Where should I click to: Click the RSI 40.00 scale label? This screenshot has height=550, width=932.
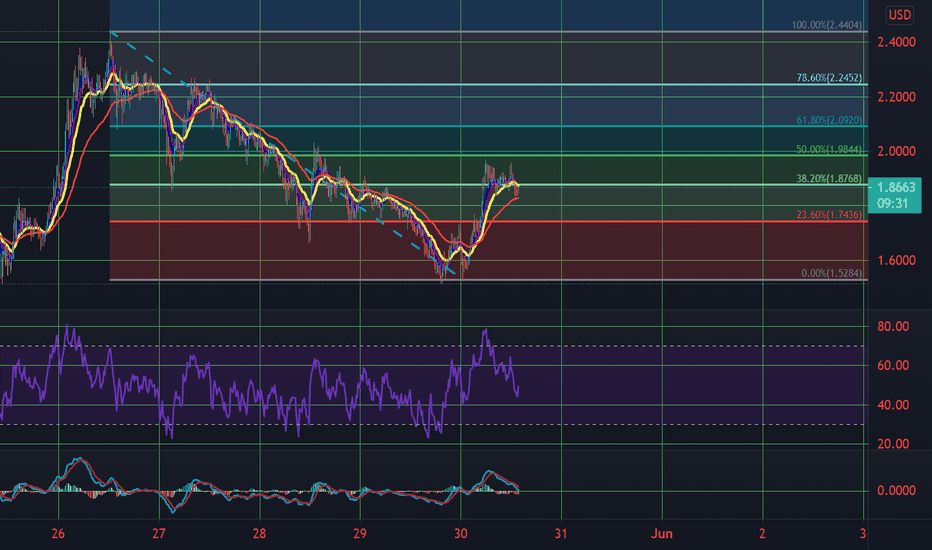(893, 405)
